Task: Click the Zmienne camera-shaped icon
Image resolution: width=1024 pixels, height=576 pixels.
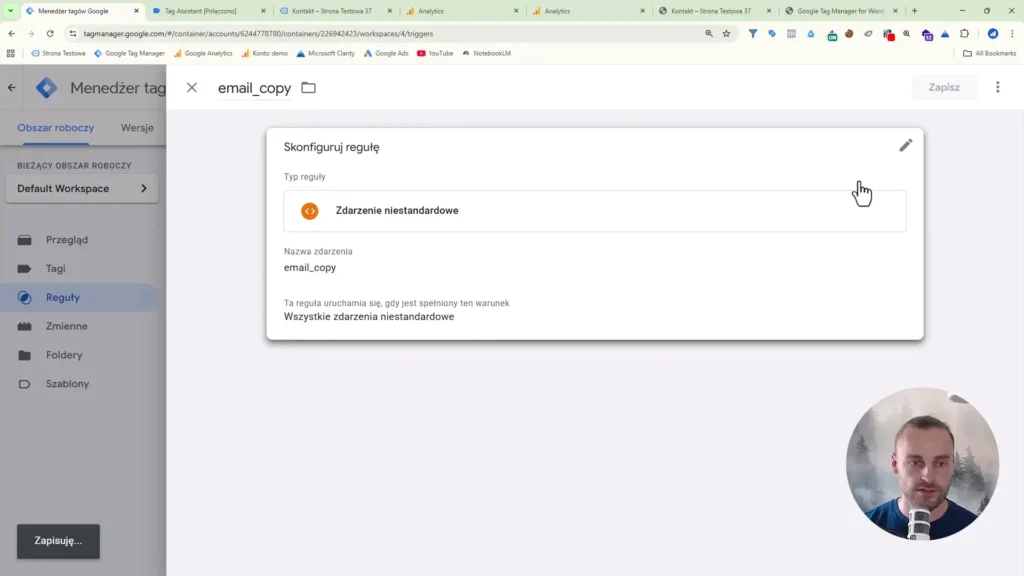Action: tap(24, 326)
